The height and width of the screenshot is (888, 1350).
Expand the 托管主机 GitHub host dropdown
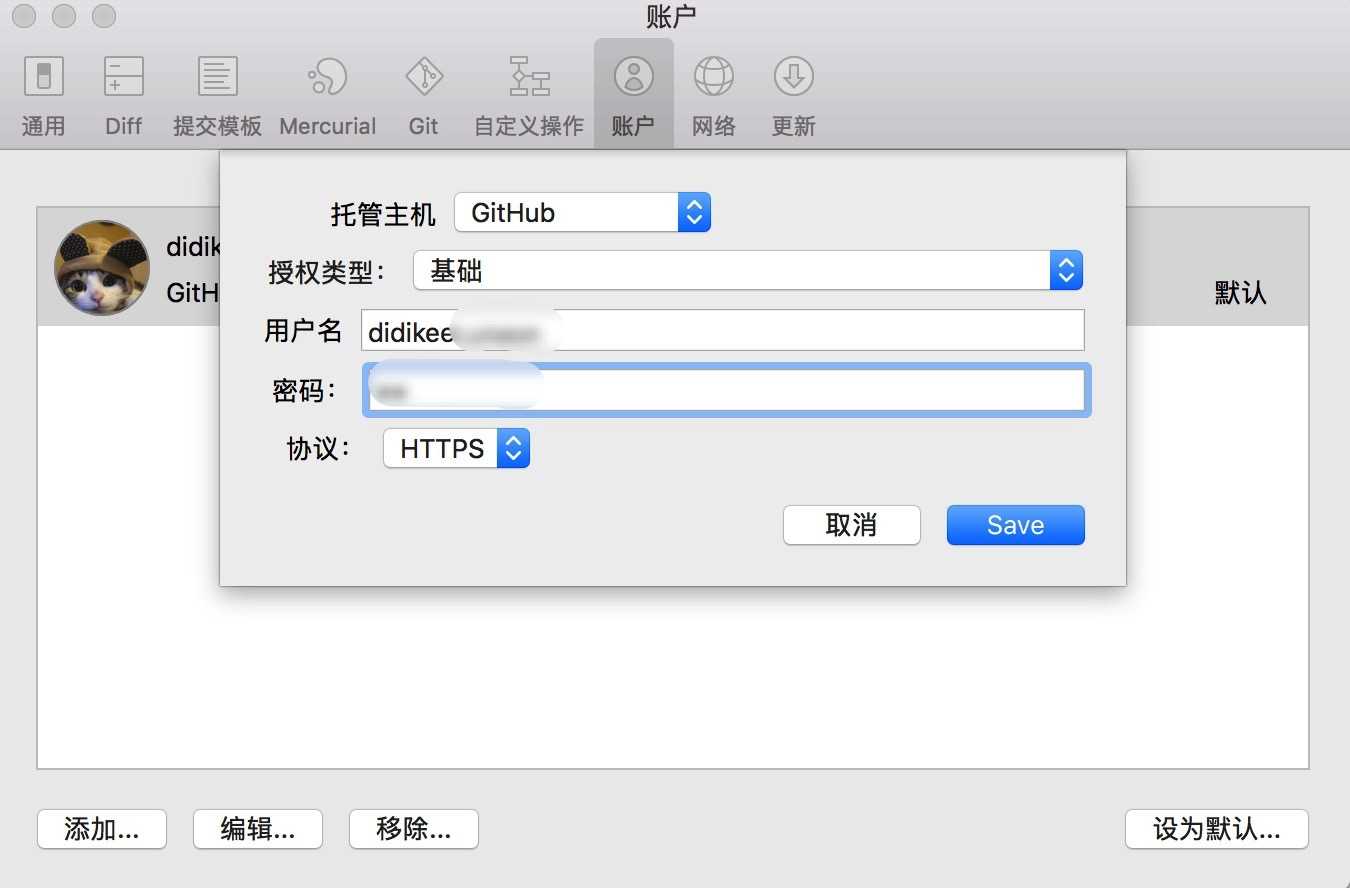click(x=582, y=212)
